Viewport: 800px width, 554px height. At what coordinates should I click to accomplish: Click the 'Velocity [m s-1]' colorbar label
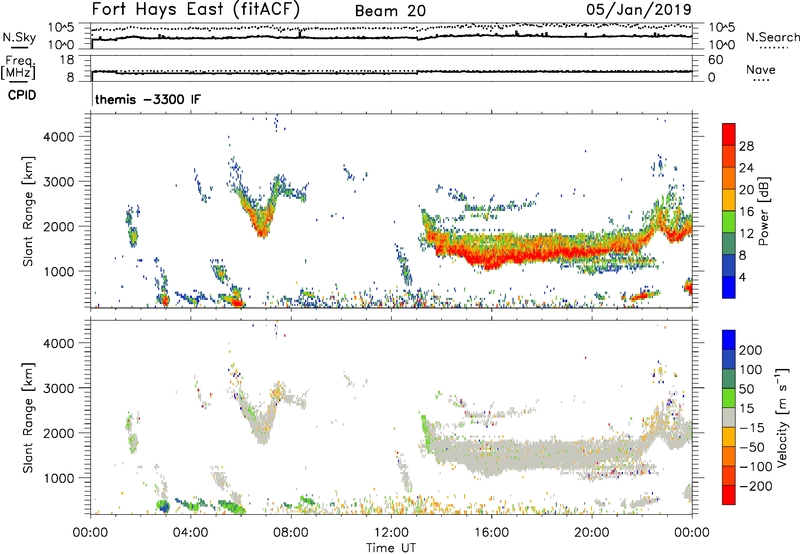pos(782,417)
